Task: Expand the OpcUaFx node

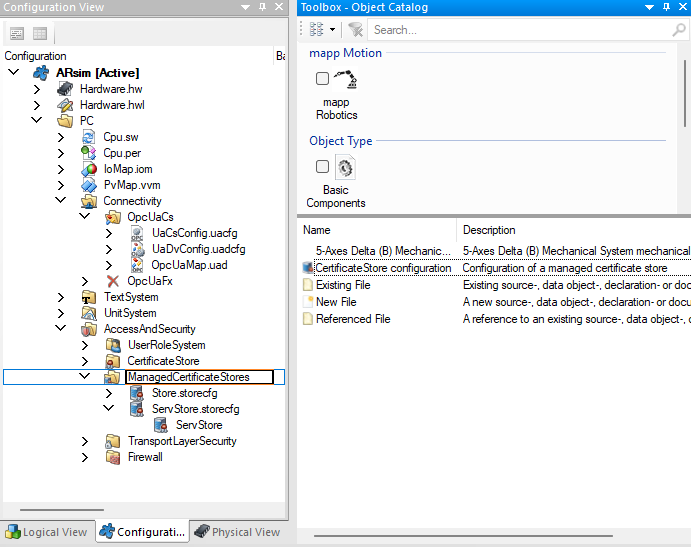Action: [x=85, y=281]
